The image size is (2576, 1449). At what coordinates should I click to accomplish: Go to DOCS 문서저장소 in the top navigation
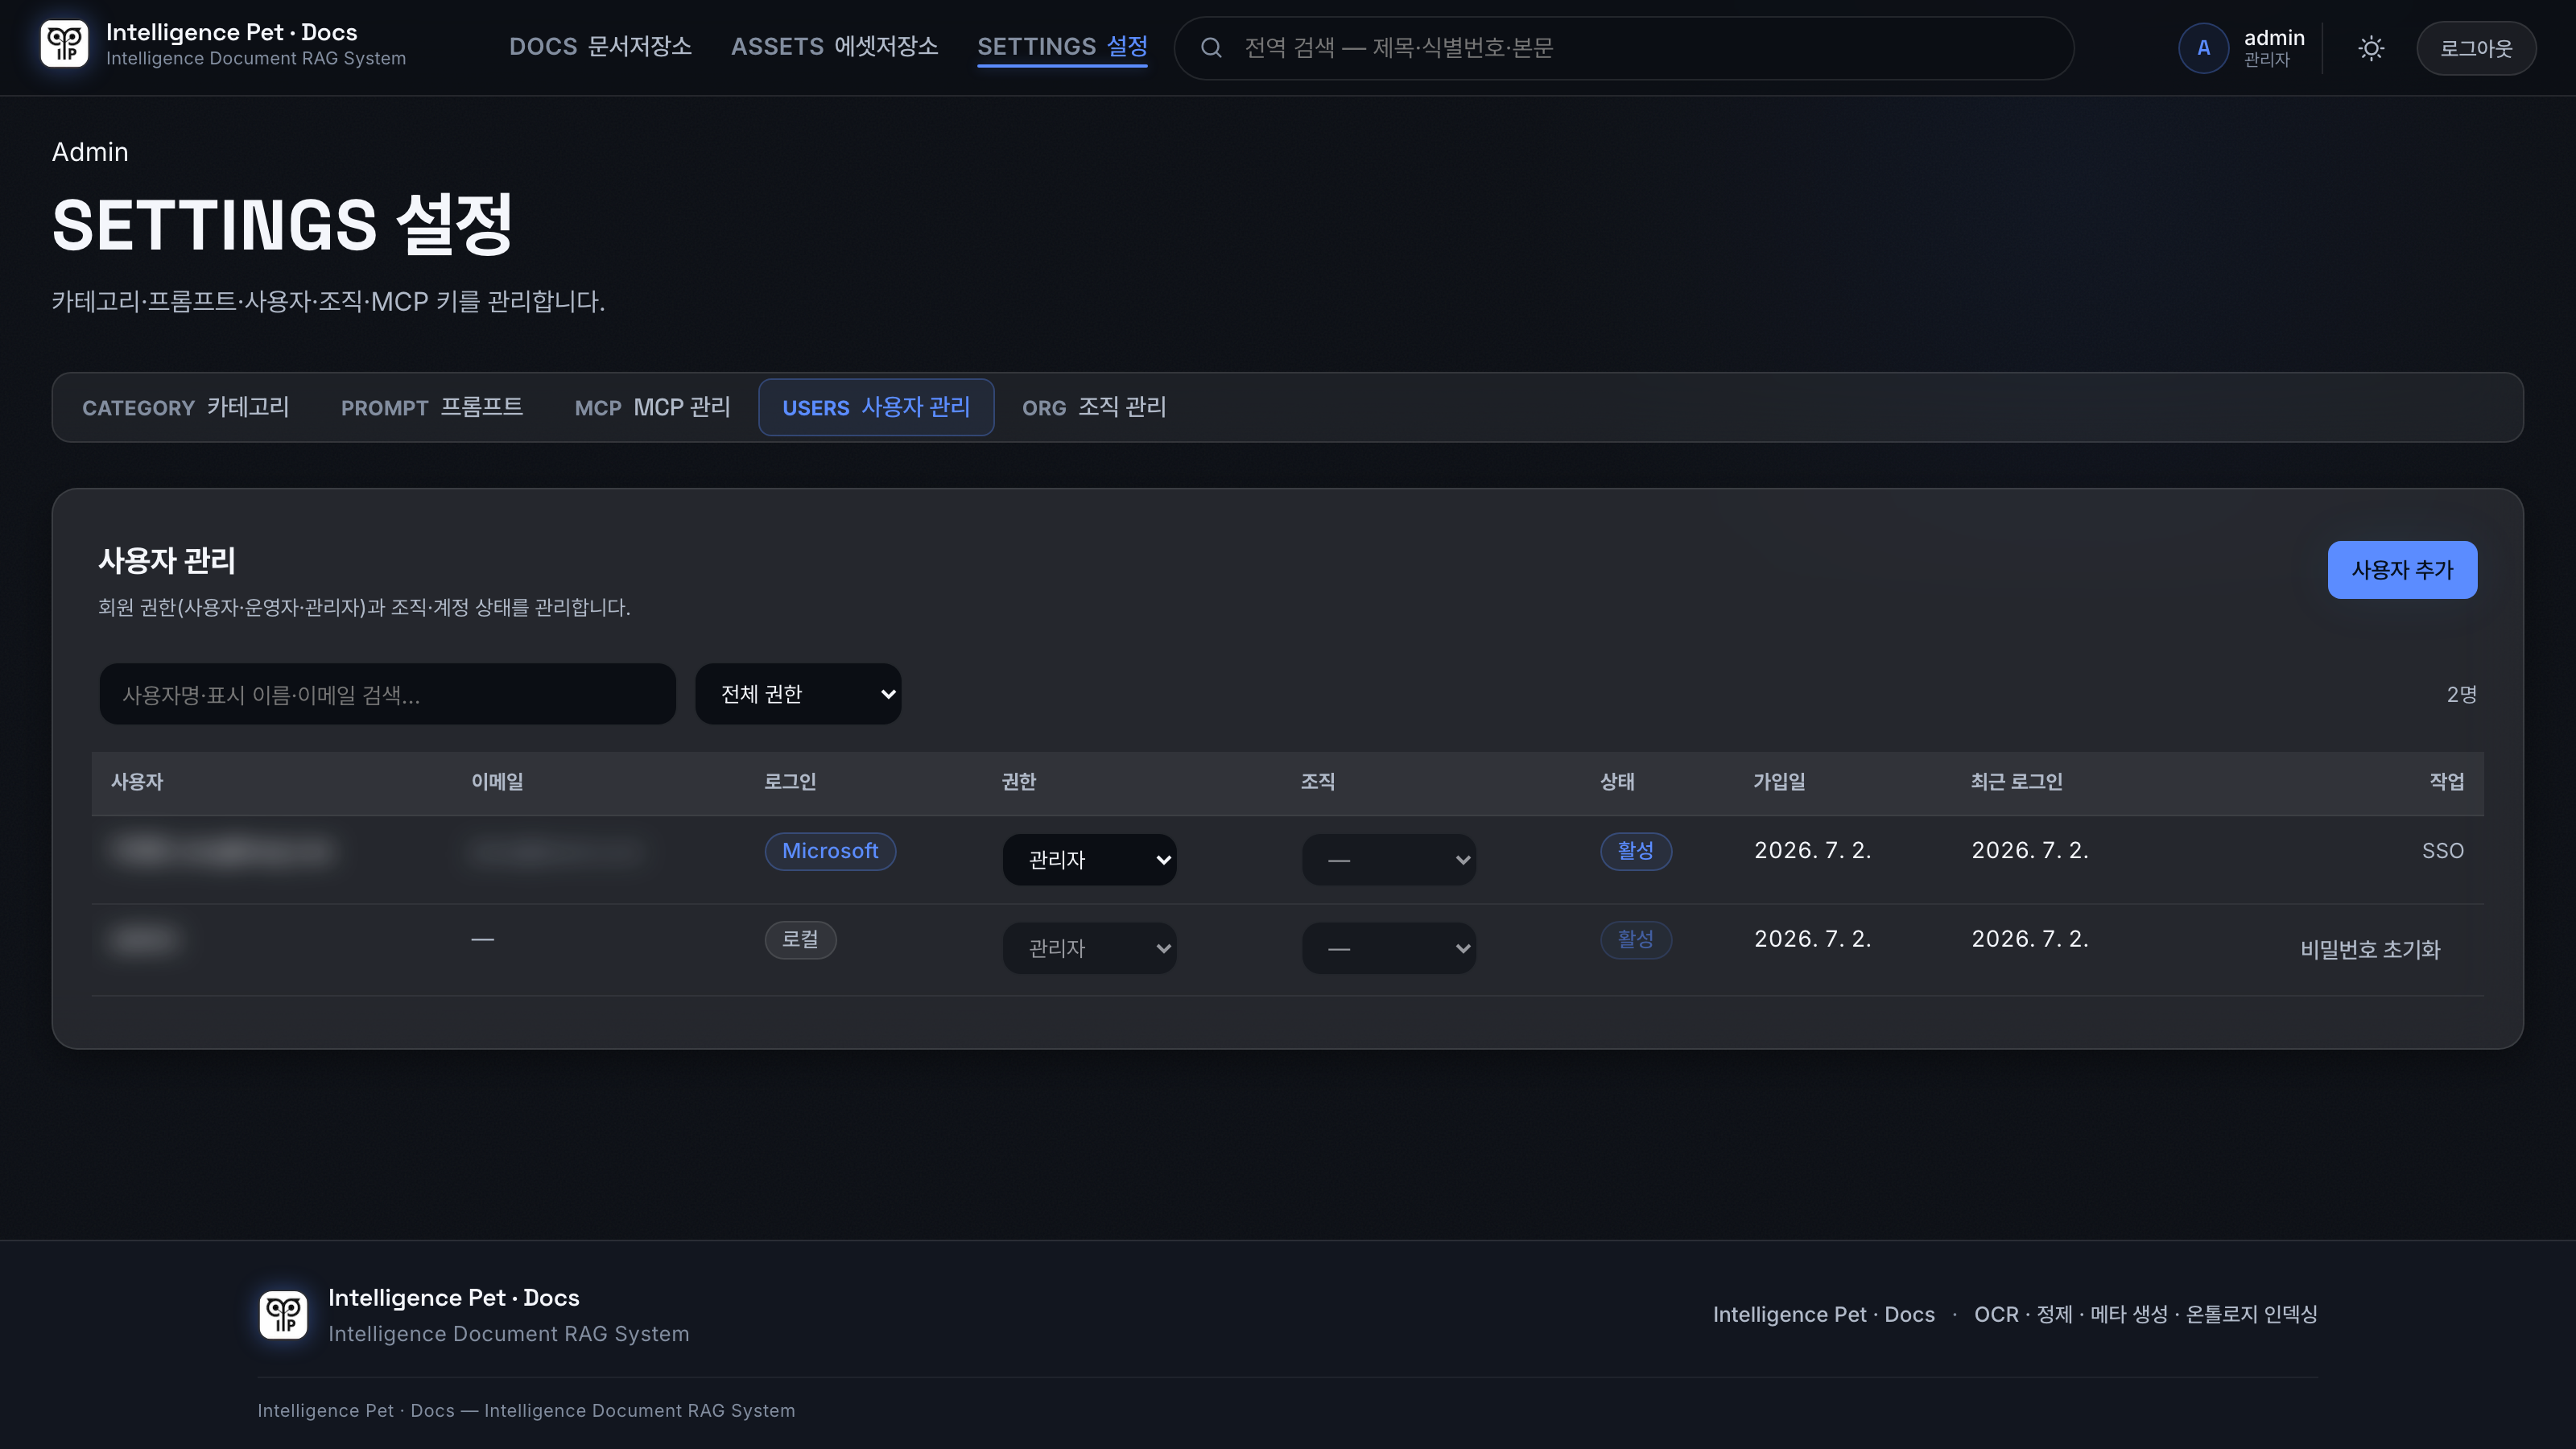click(x=600, y=47)
